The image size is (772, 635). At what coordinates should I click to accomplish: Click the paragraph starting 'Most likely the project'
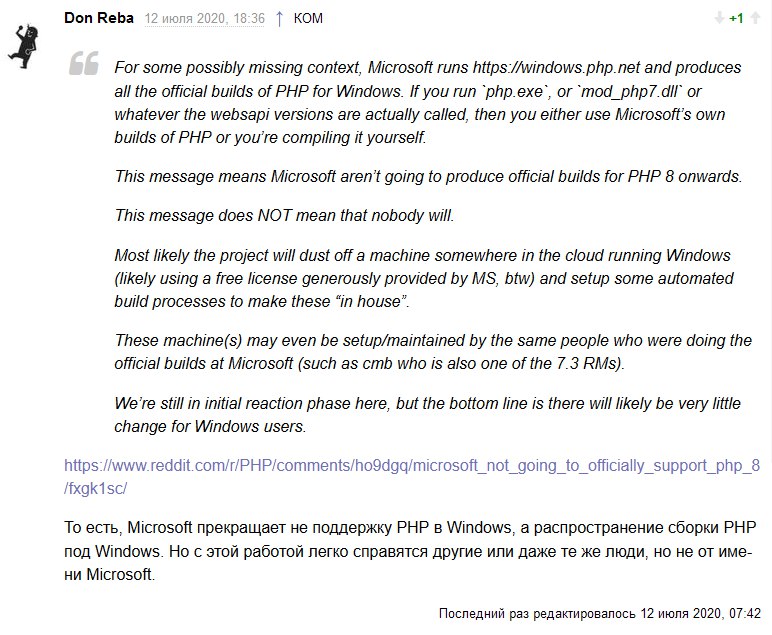[424, 278]
